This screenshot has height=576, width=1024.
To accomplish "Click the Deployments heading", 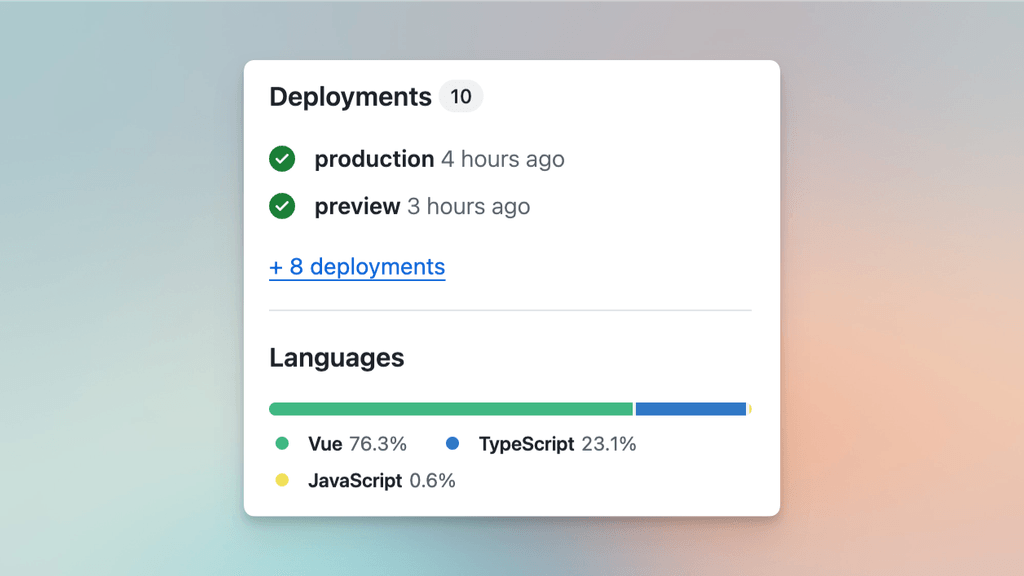I will (x=348, y=96).
